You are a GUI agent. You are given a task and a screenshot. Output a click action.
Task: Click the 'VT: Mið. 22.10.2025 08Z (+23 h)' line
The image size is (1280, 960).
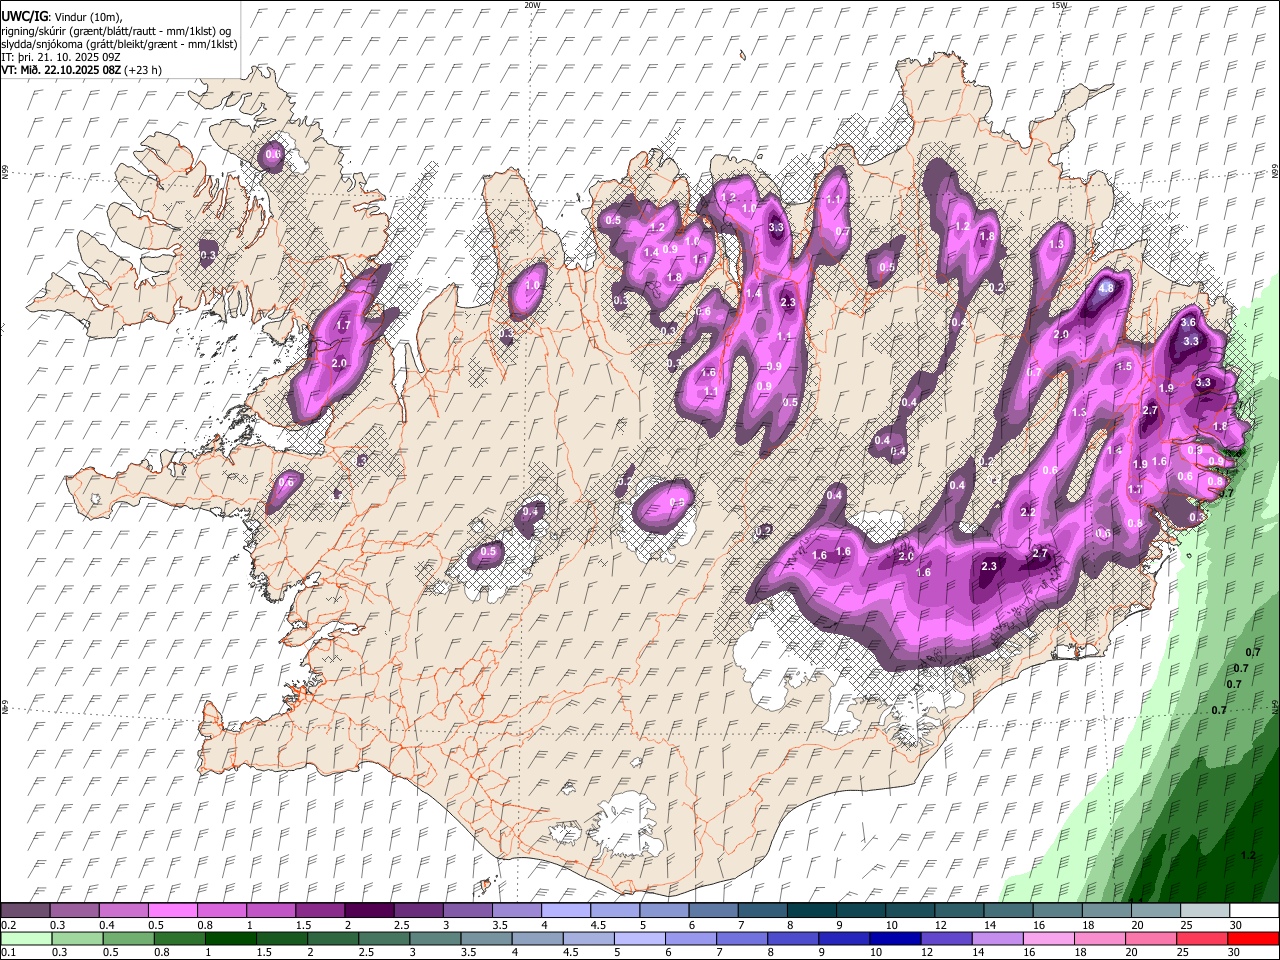81,70
